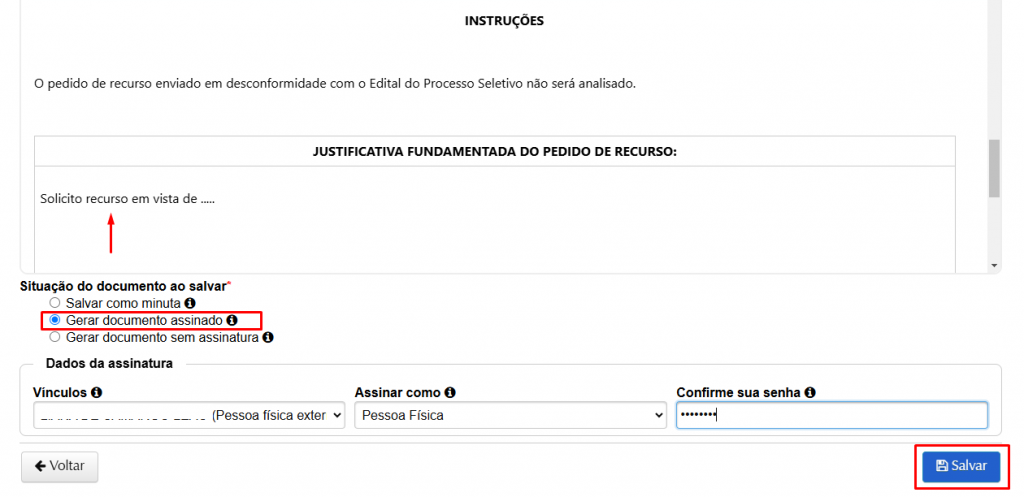The height and width of the screenshot is (497, 1024).
Task: Expand the Assinar como Pessoa Física dropdown
Action: click(x=510, y=415)
